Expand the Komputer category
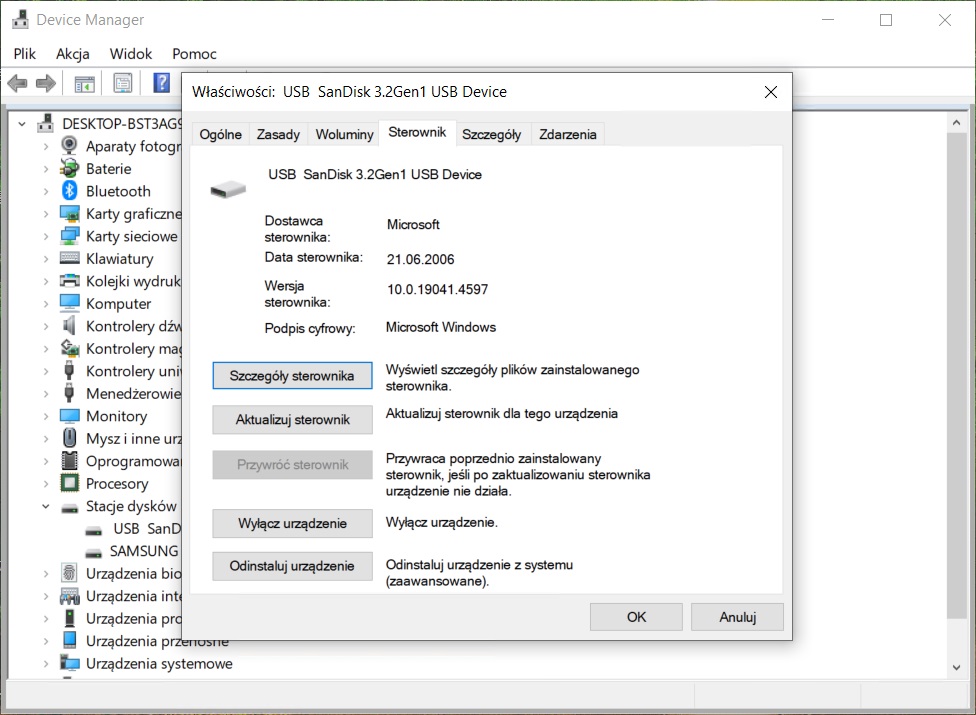 coord(45,304)
